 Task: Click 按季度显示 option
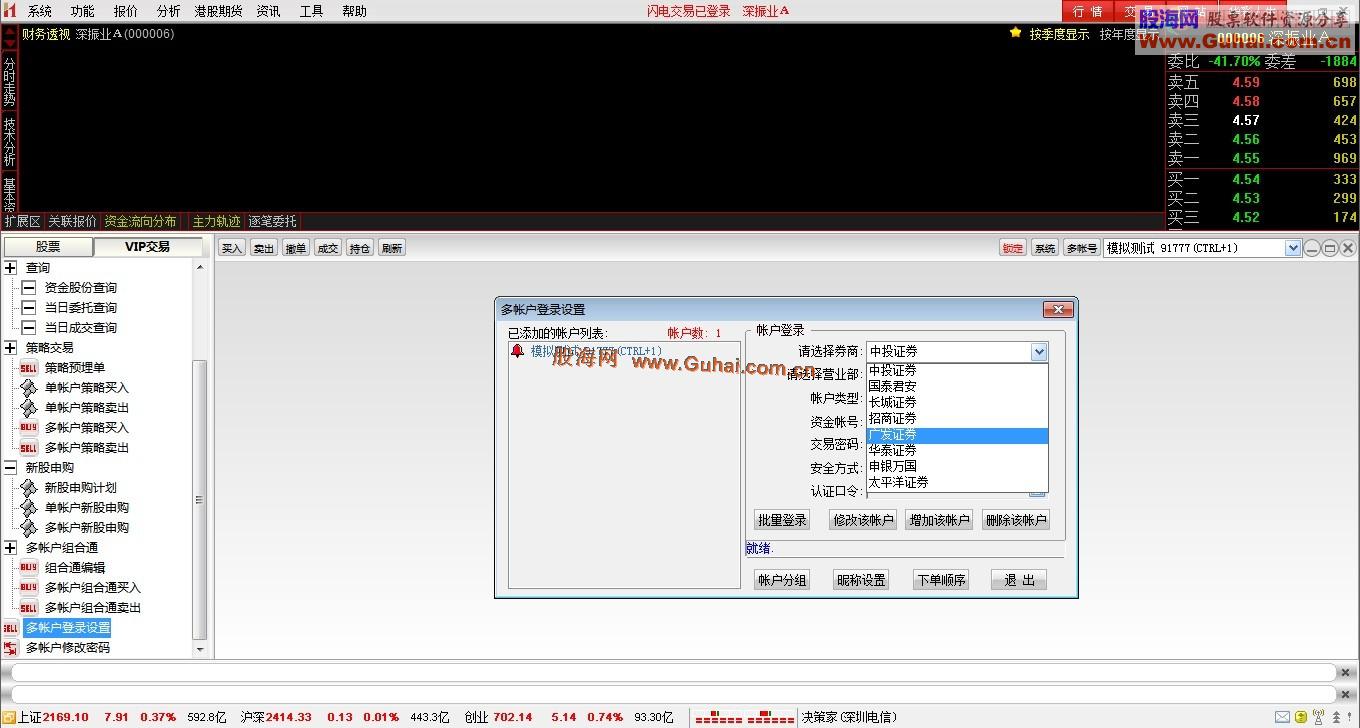(1060, 34)
